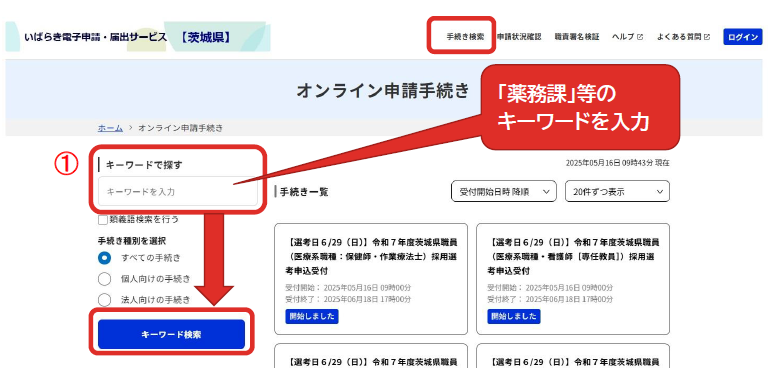Screen dimensions: 773x379
Task: Focus the キーワードを入力 search field
Action: (x=177, y=191)
